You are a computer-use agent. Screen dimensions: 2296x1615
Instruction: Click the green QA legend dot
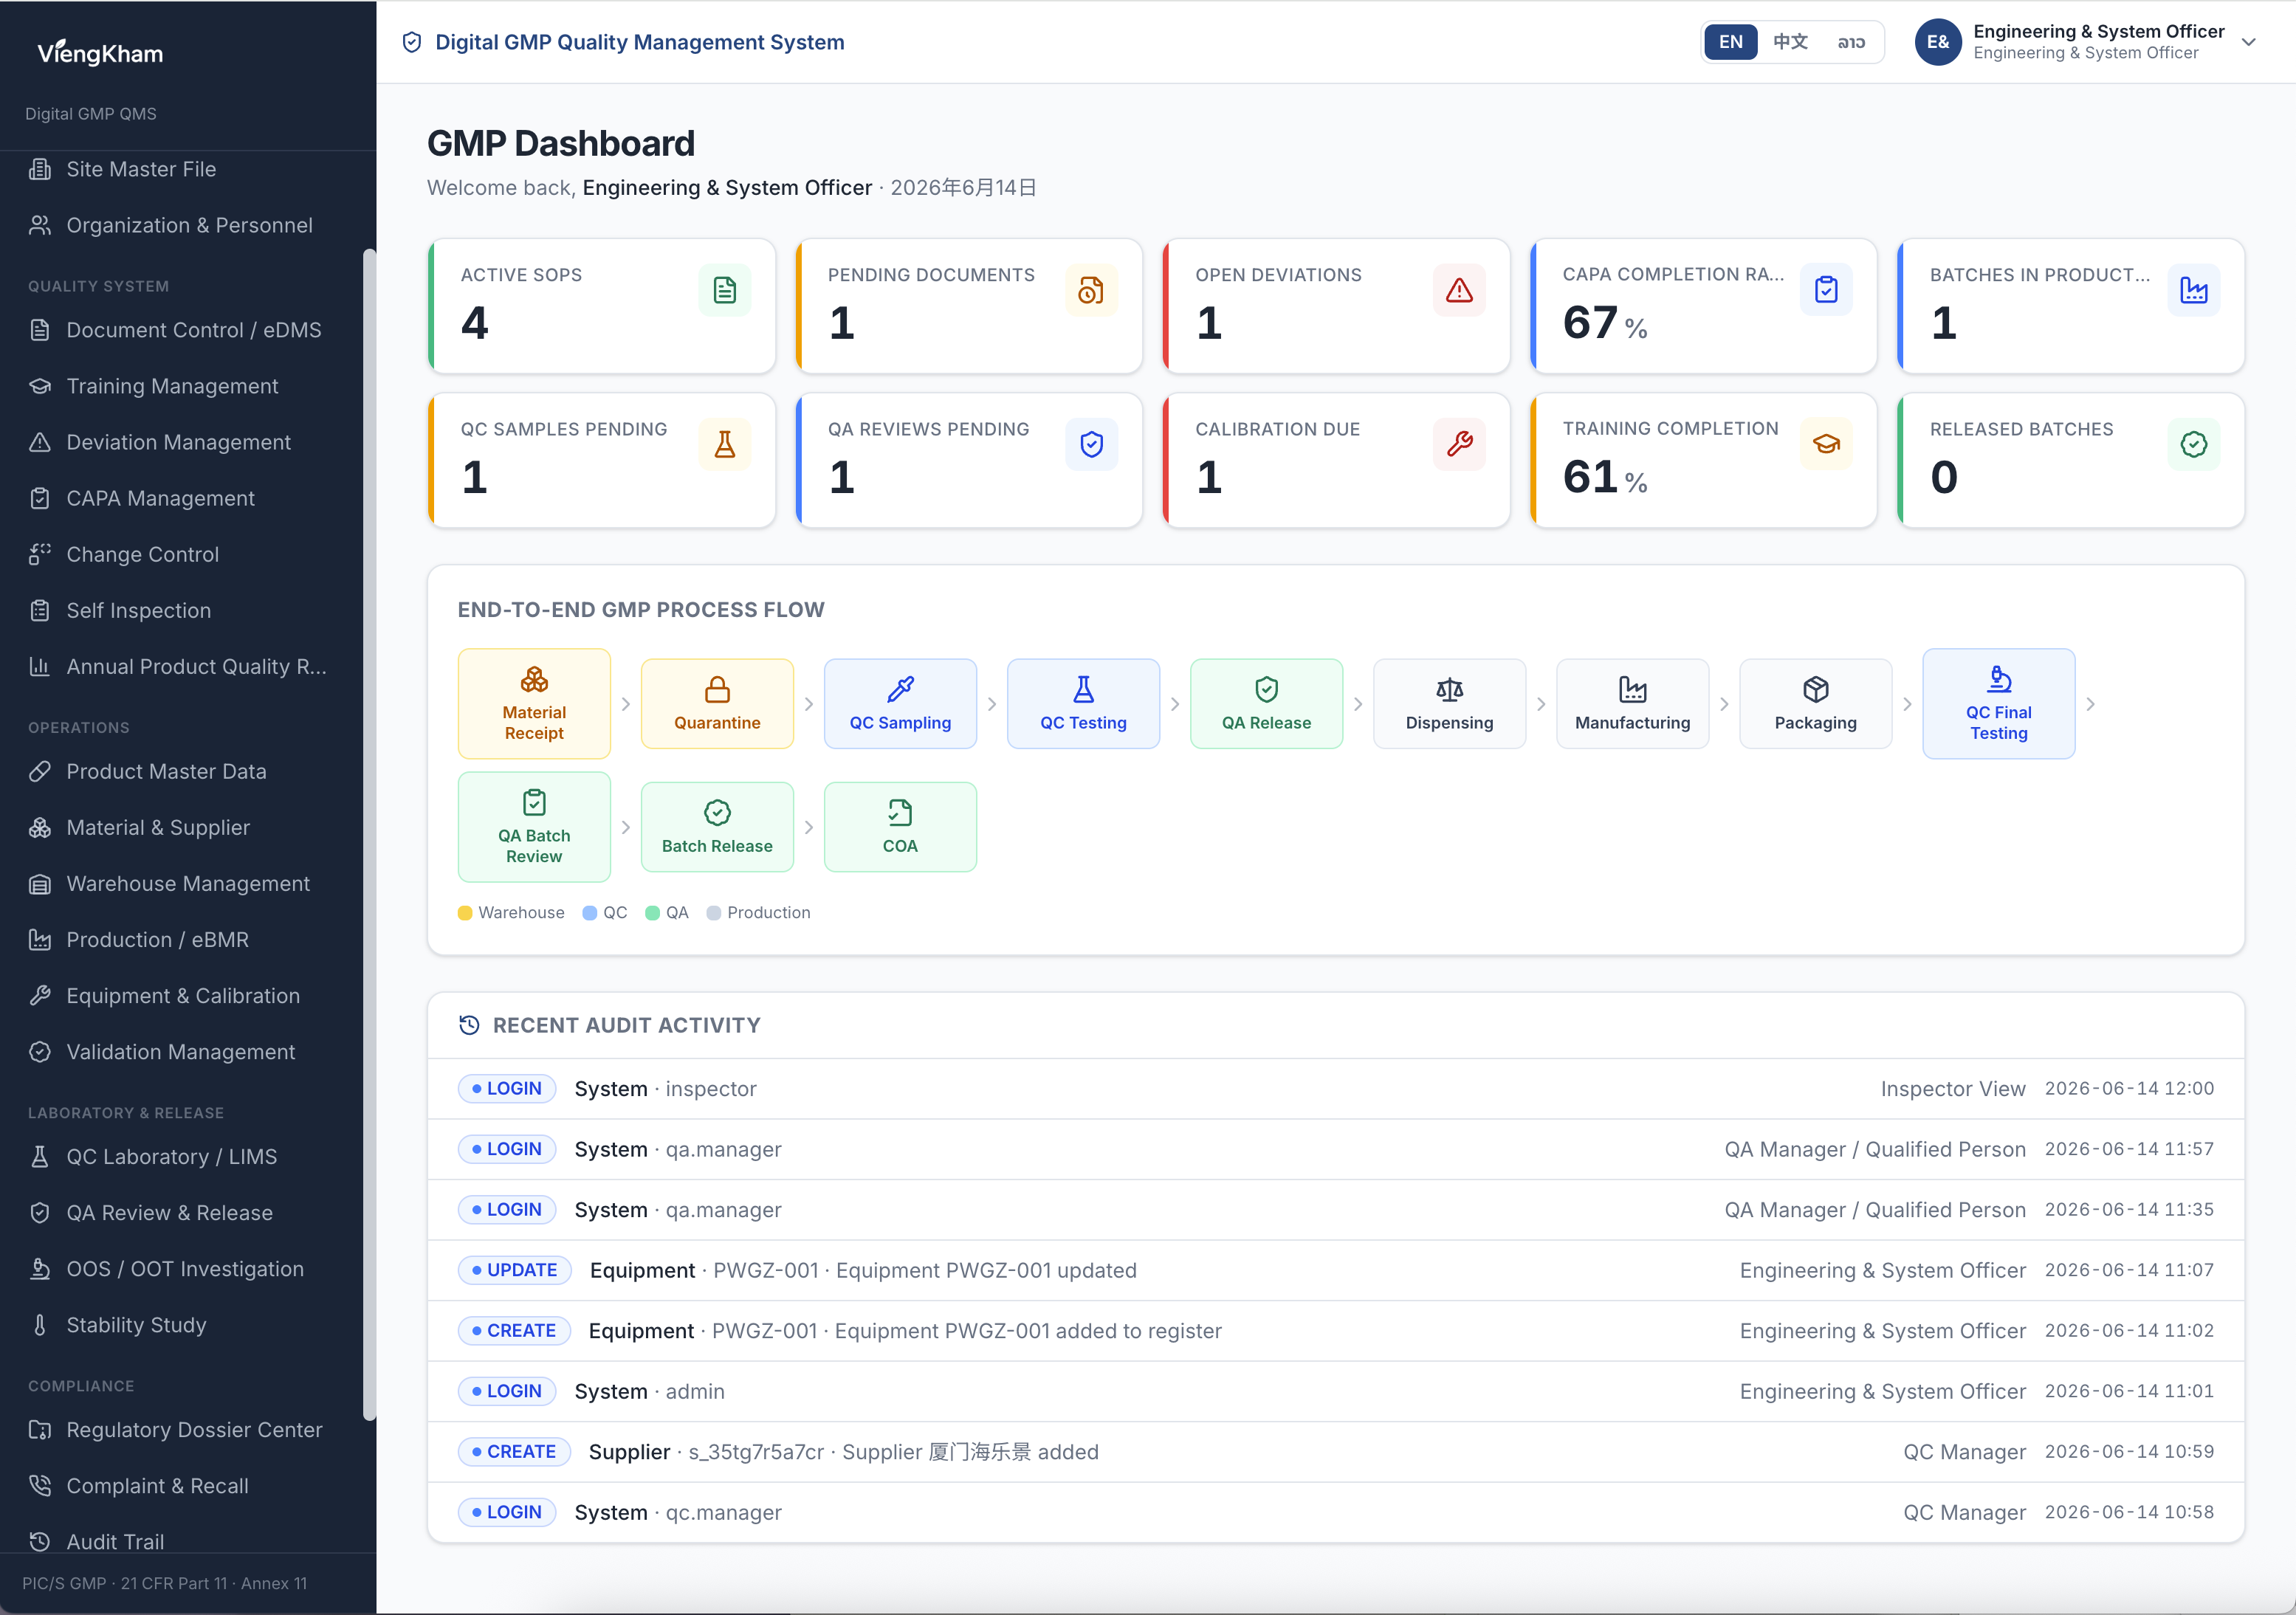pos(653,913)
